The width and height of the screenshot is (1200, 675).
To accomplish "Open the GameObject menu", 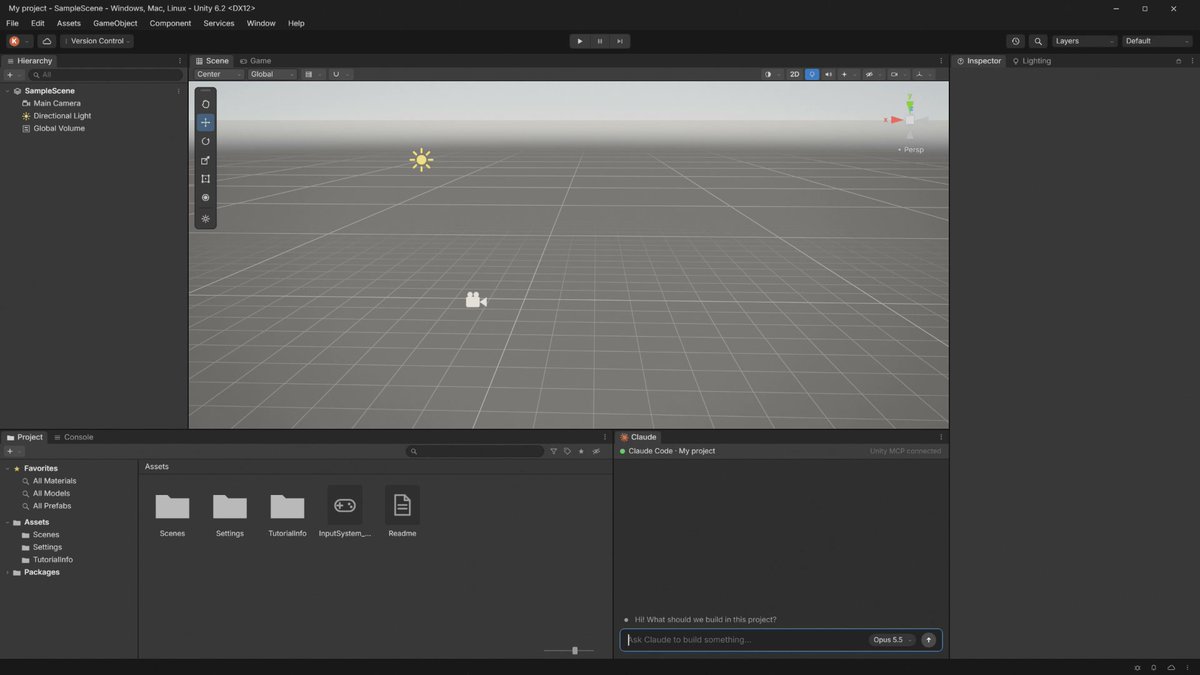I will (115, 23).
